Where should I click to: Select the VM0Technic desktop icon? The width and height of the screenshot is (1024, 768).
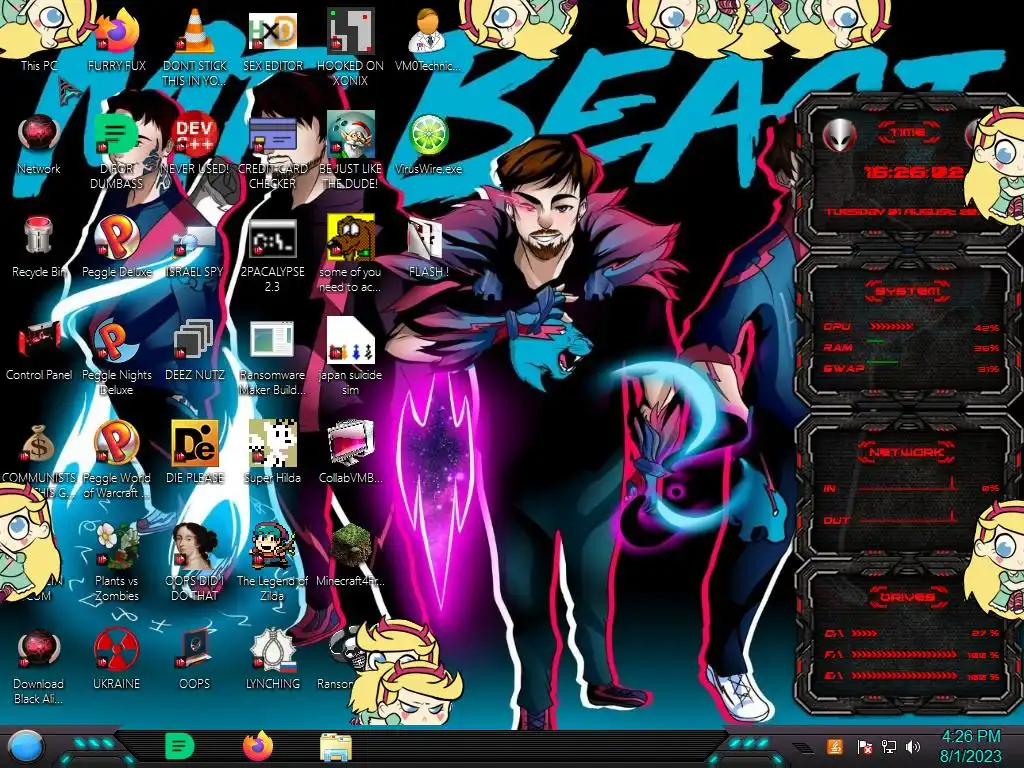pyautogui.click(x=428, y=39)
